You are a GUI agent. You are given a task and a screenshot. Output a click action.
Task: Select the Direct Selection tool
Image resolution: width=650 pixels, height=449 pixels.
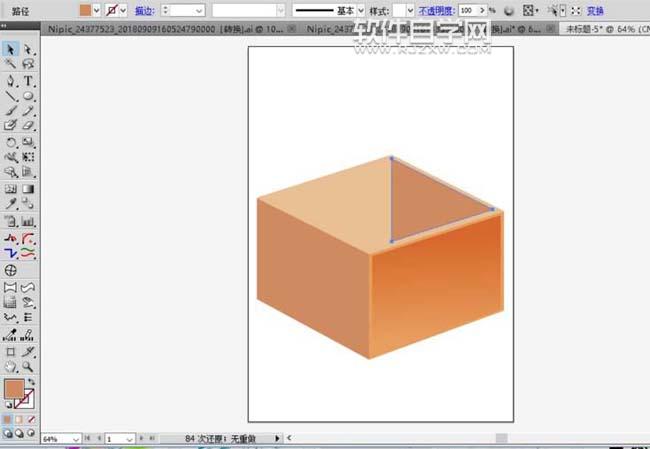point(28,49)
